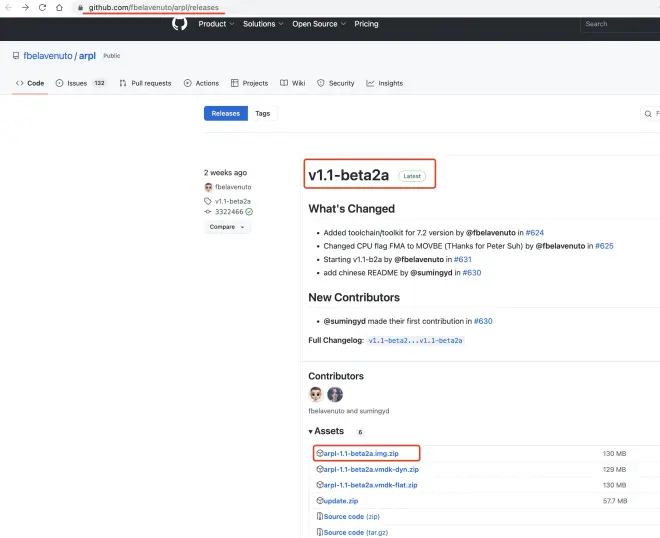The width and height of the screenshot is (660, 538).
Task: Switch to the Security tab
Action: tap(336, 83)
